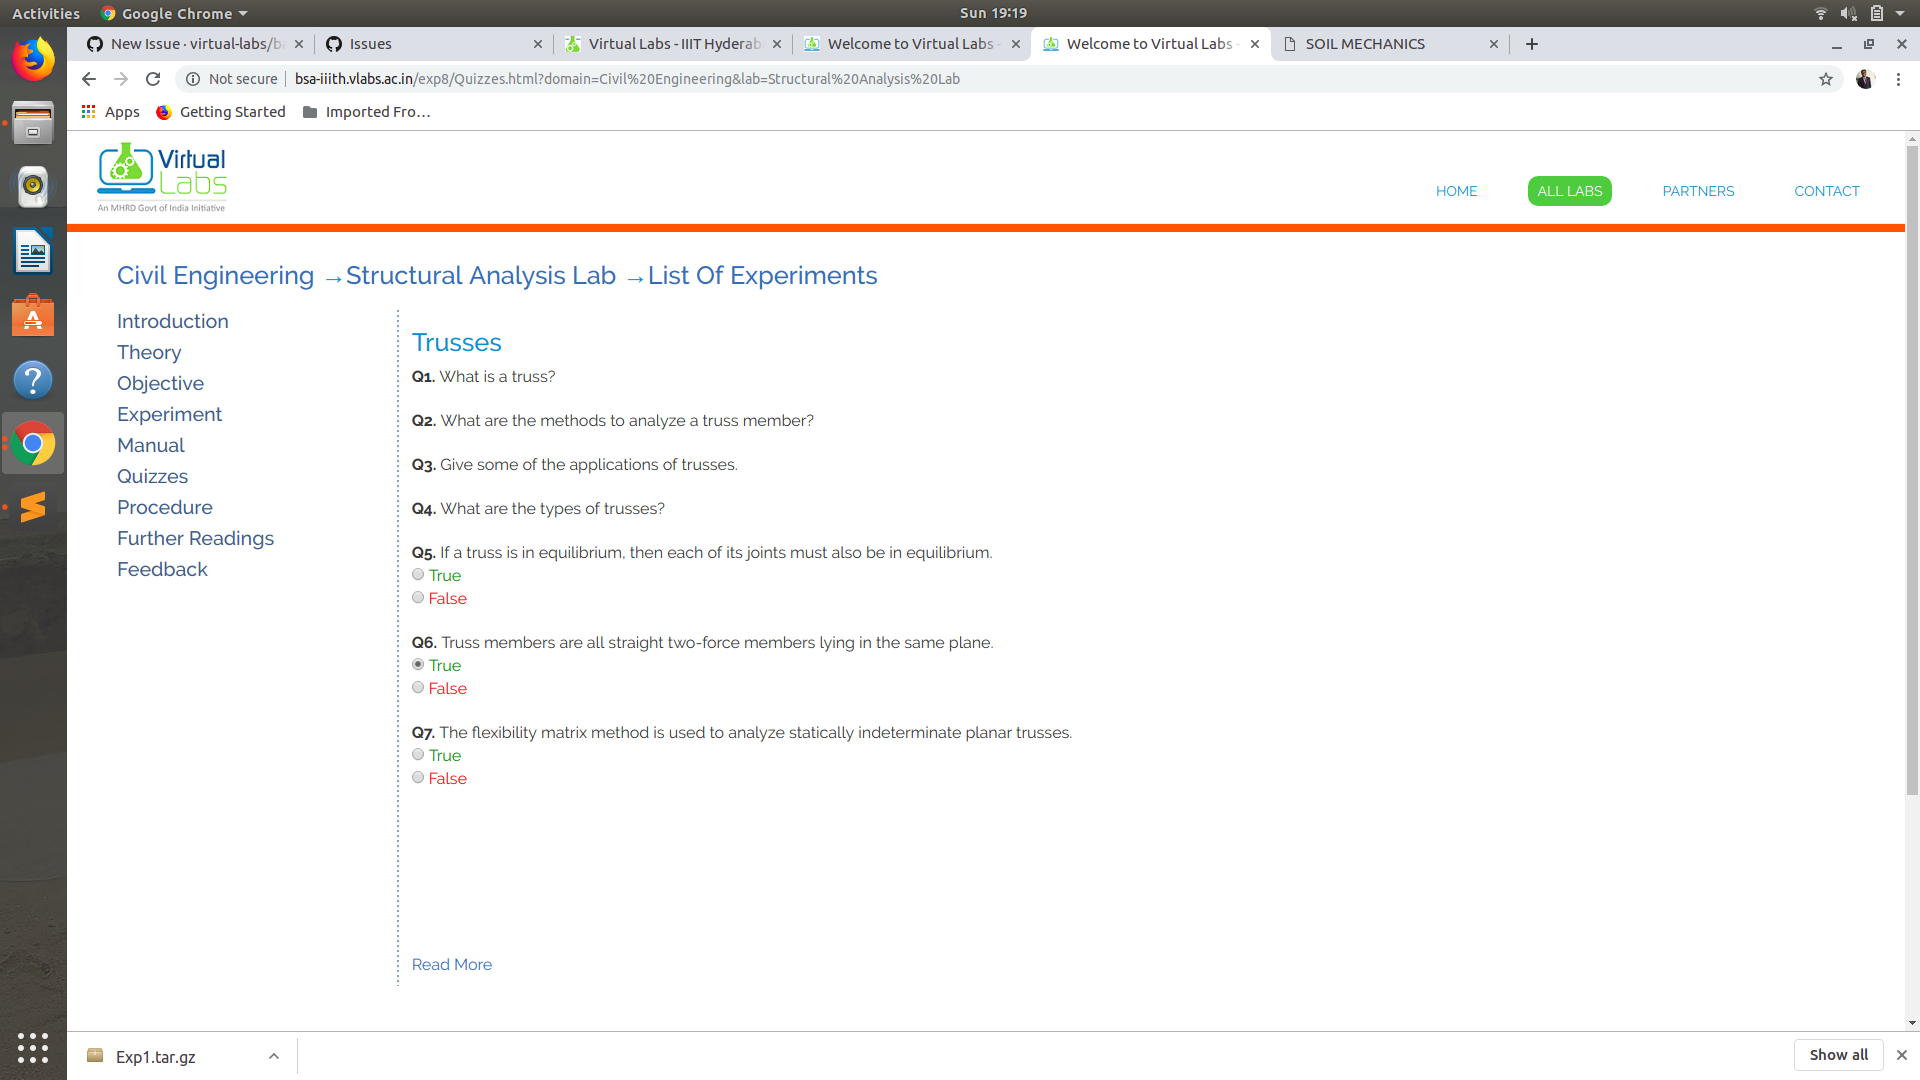Collapse the Exp1.tar.gz download chevron
The image size is (1920, 1080).
tap(273, 1055)
